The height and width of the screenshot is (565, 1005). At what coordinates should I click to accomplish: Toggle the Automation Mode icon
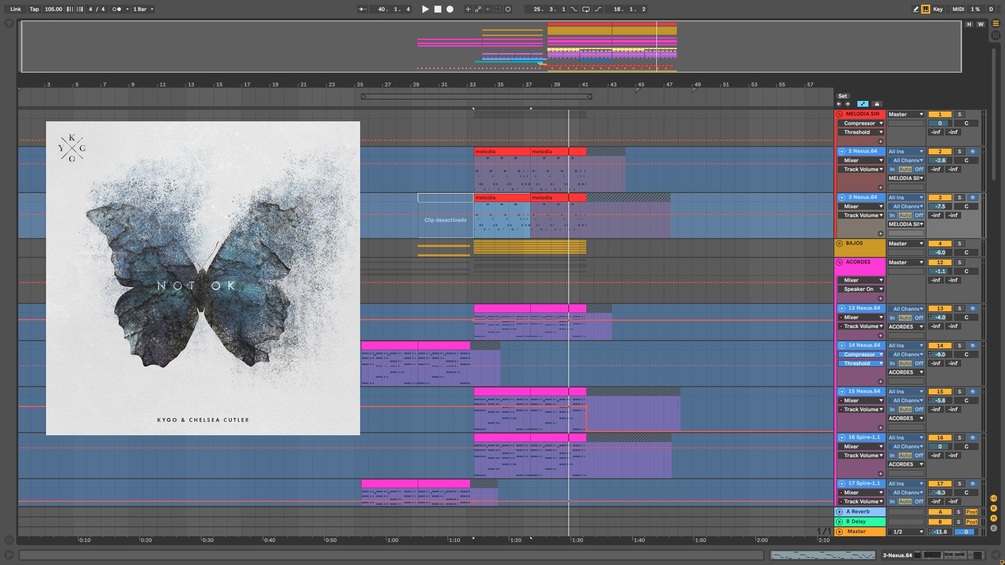[863, 104]
